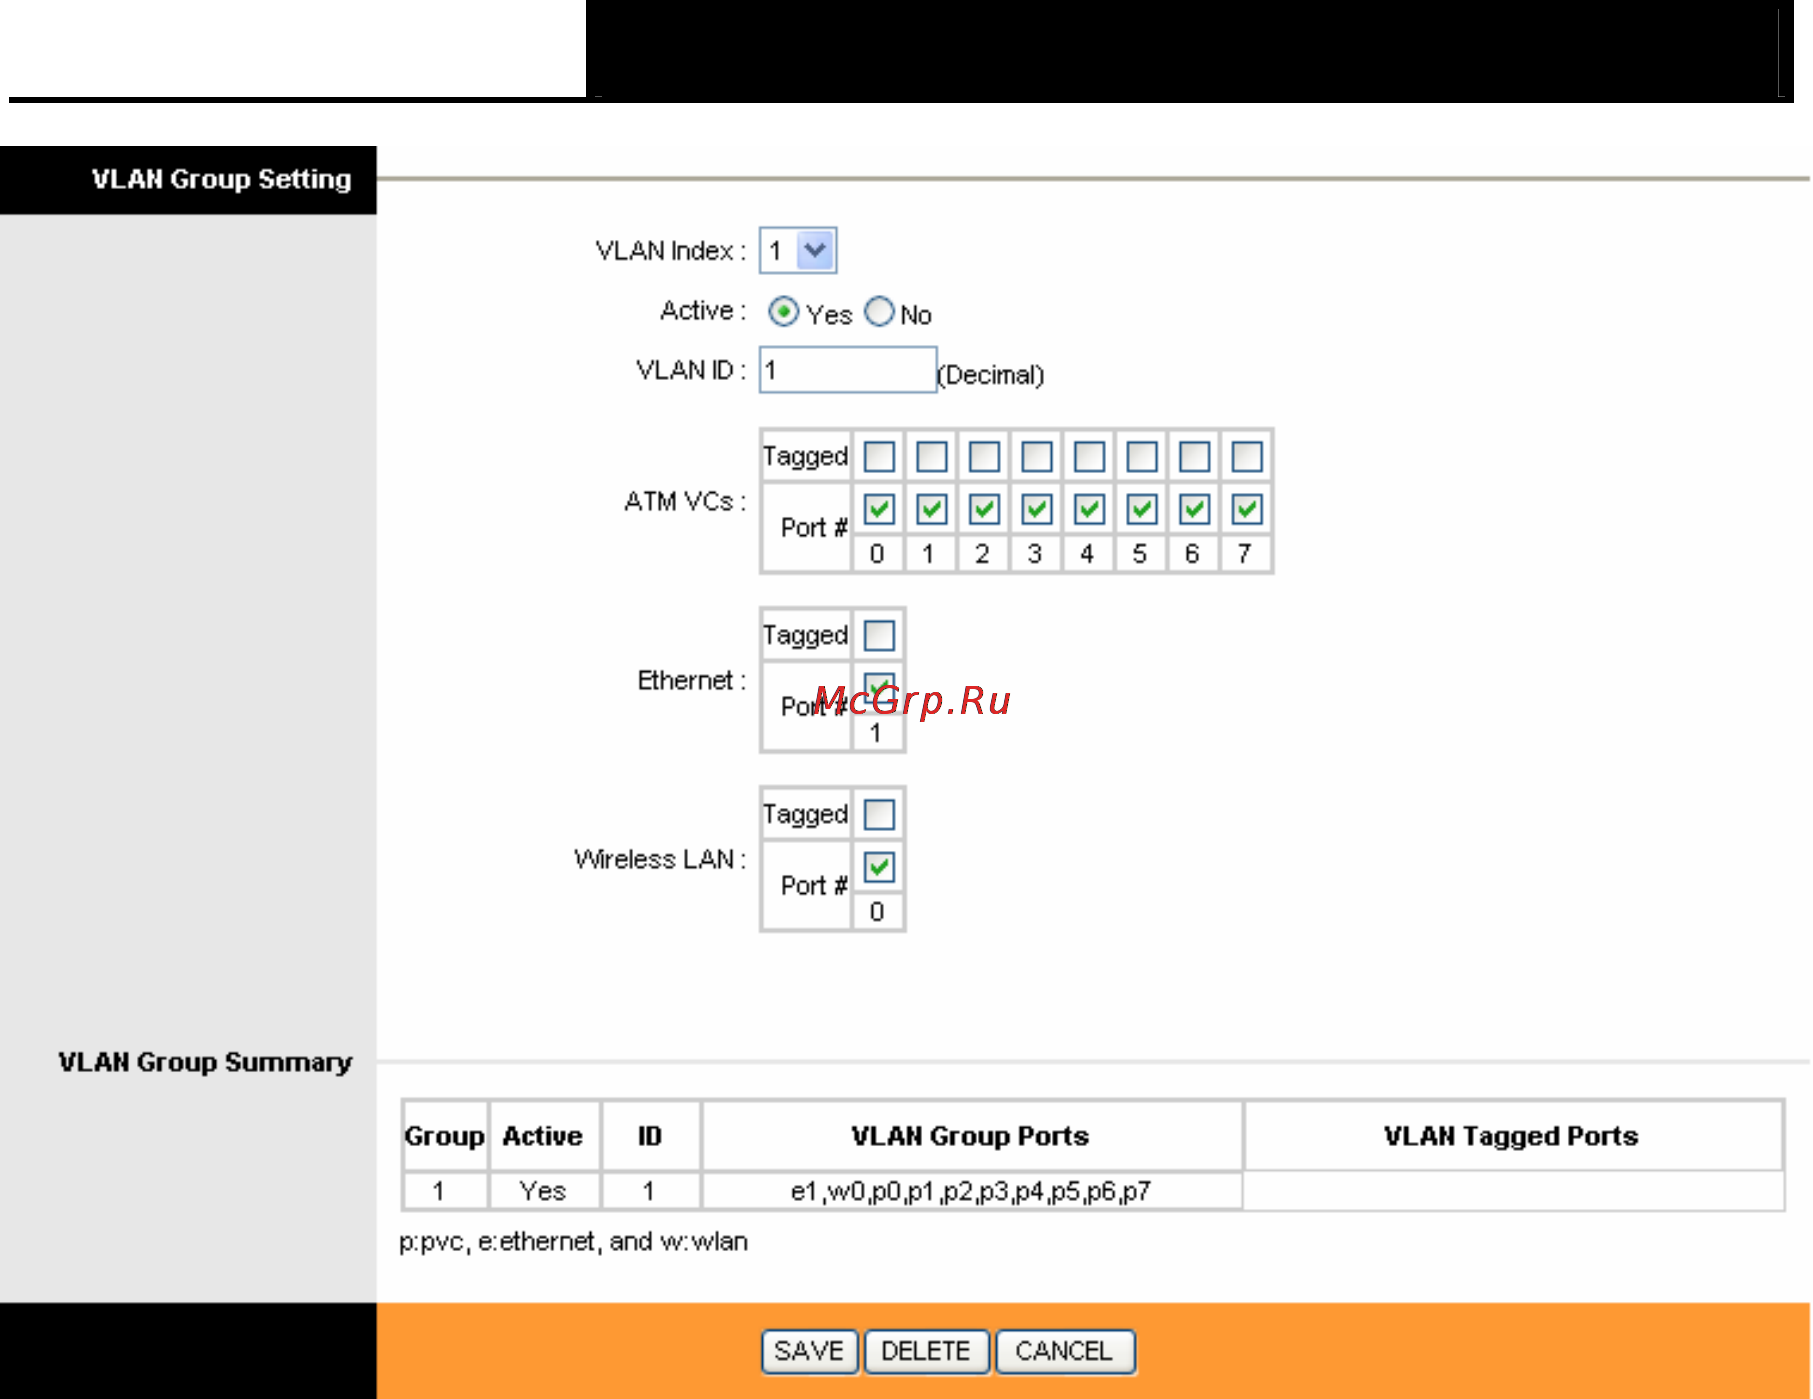Uncheck ATM VCs Port # 7 checkbox
This screenshot has width=1813, height=1399.
tap(1247, 509)
